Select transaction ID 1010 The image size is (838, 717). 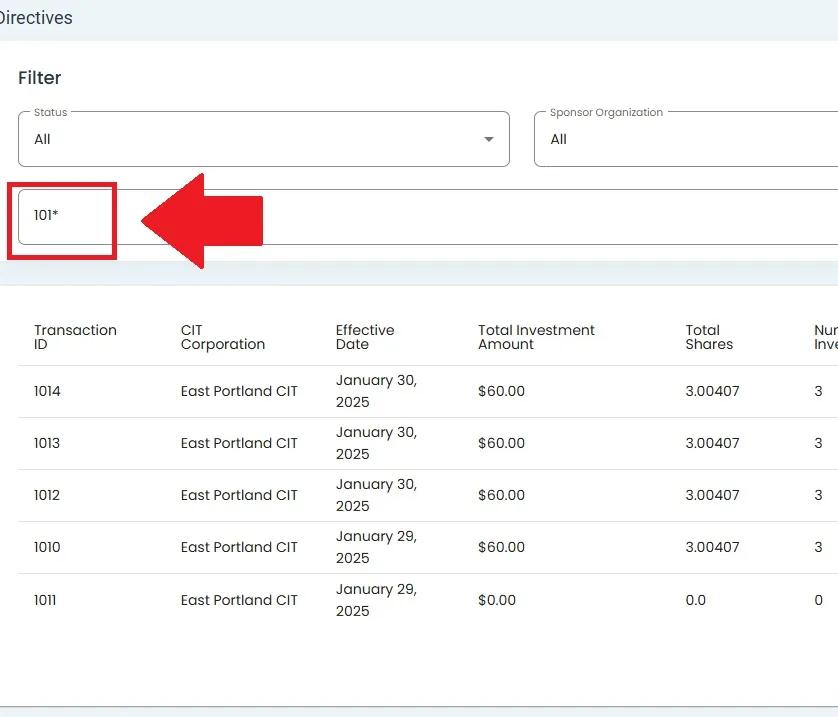[47, 547]
